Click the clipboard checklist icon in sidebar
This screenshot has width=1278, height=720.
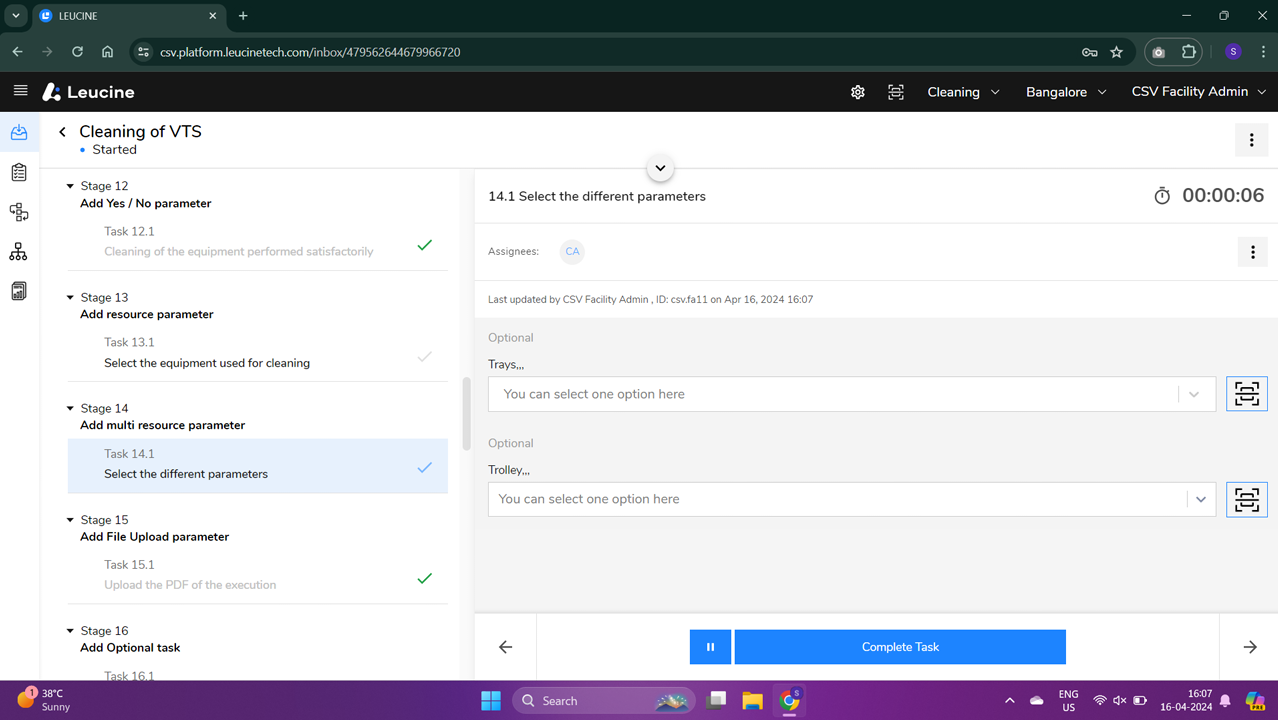coord(19,172)
